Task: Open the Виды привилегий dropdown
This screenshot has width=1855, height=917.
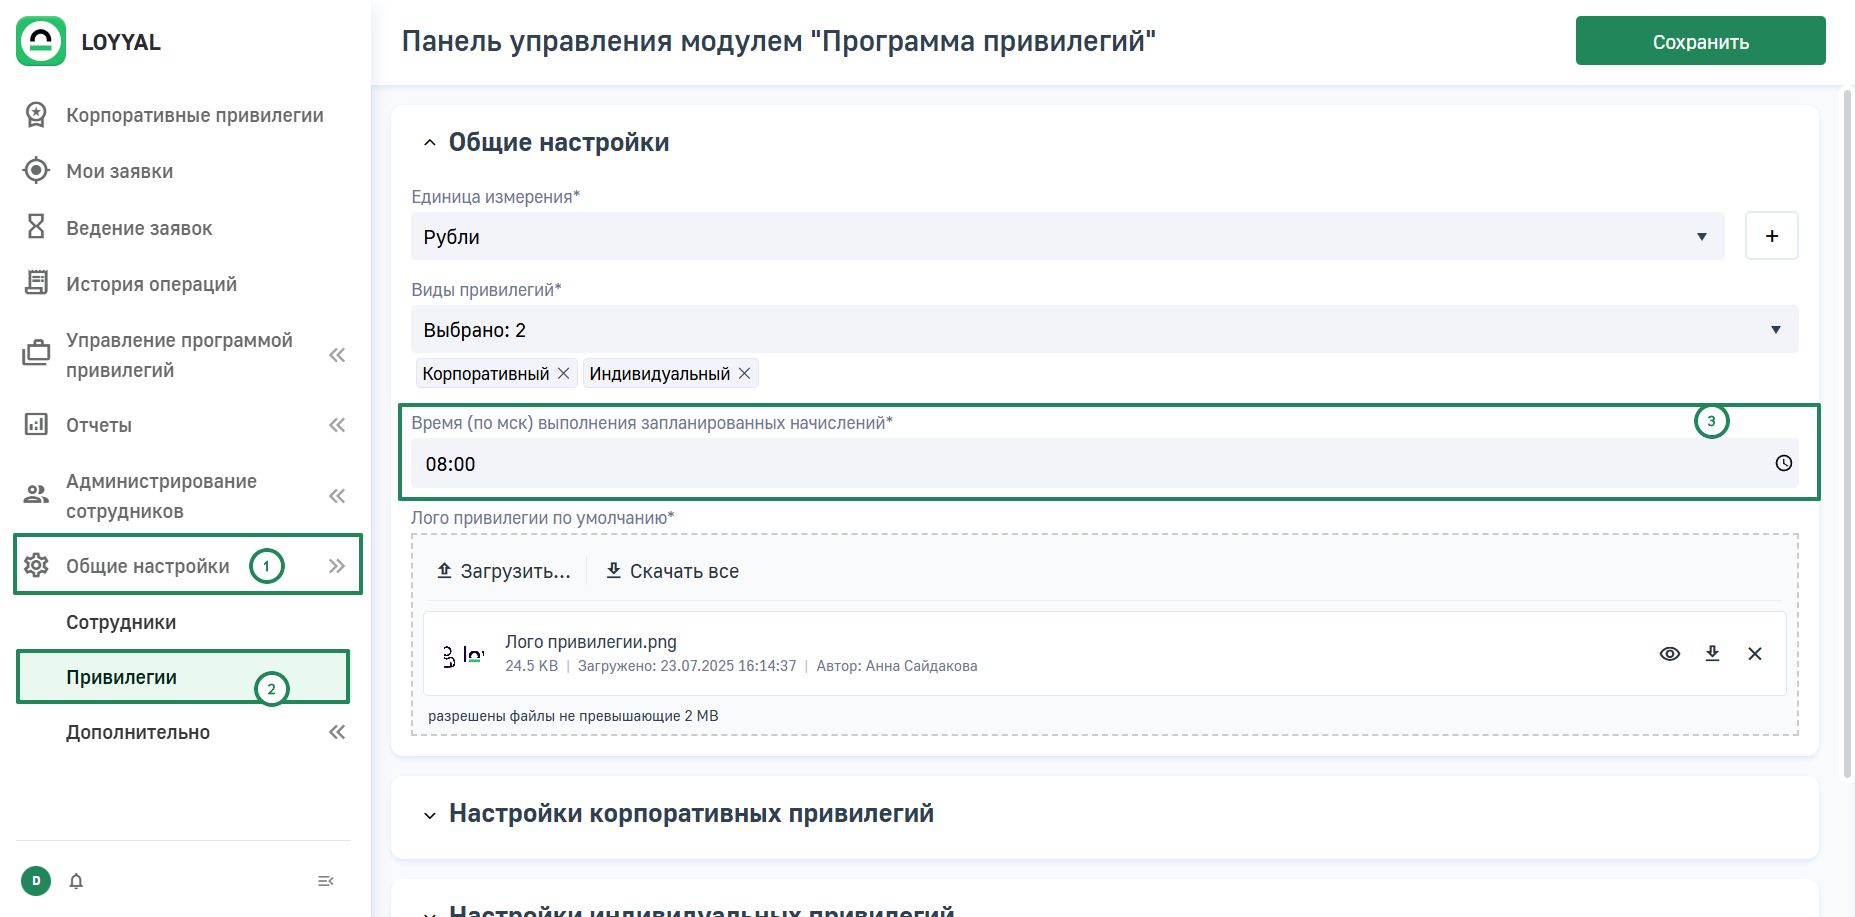Action: pos(1103,330)
